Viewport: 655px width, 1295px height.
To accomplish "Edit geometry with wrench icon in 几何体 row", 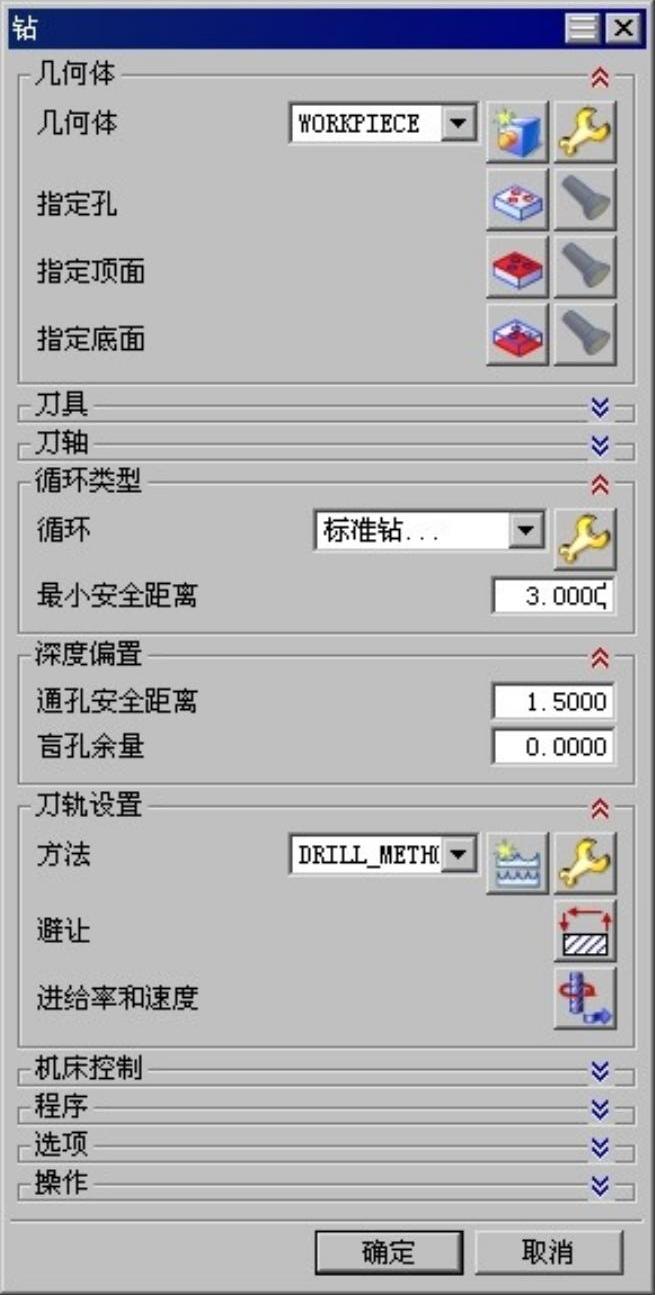I will (586, 132).
